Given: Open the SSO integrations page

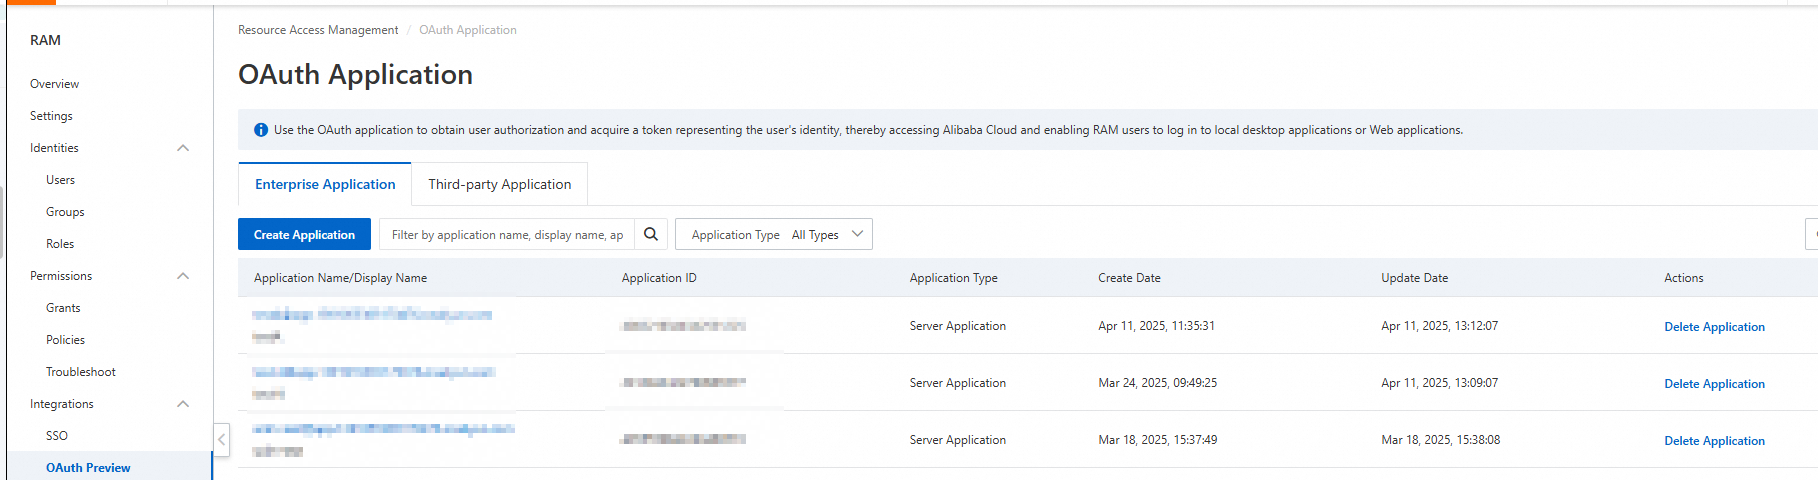Looking at the screenshot, I should tap(57, 436).
